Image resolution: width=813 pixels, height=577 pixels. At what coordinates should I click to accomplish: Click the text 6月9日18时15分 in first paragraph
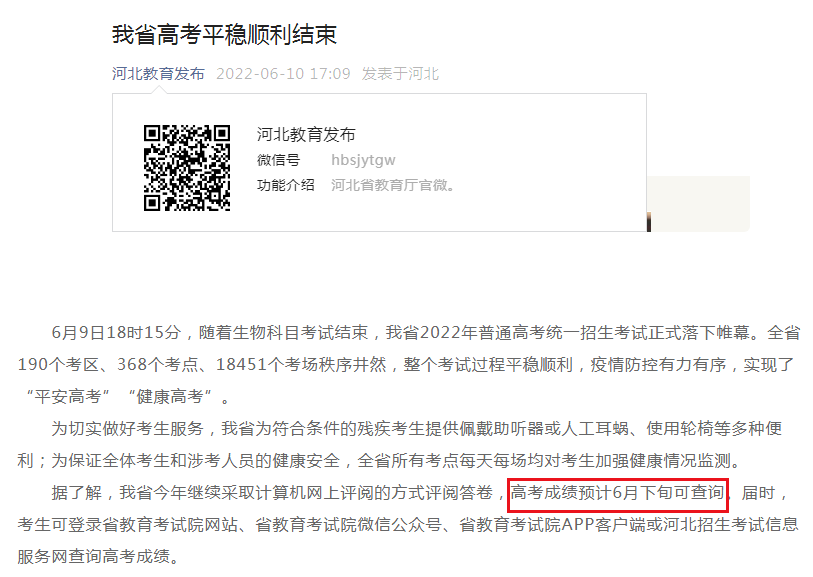point(116,332)
